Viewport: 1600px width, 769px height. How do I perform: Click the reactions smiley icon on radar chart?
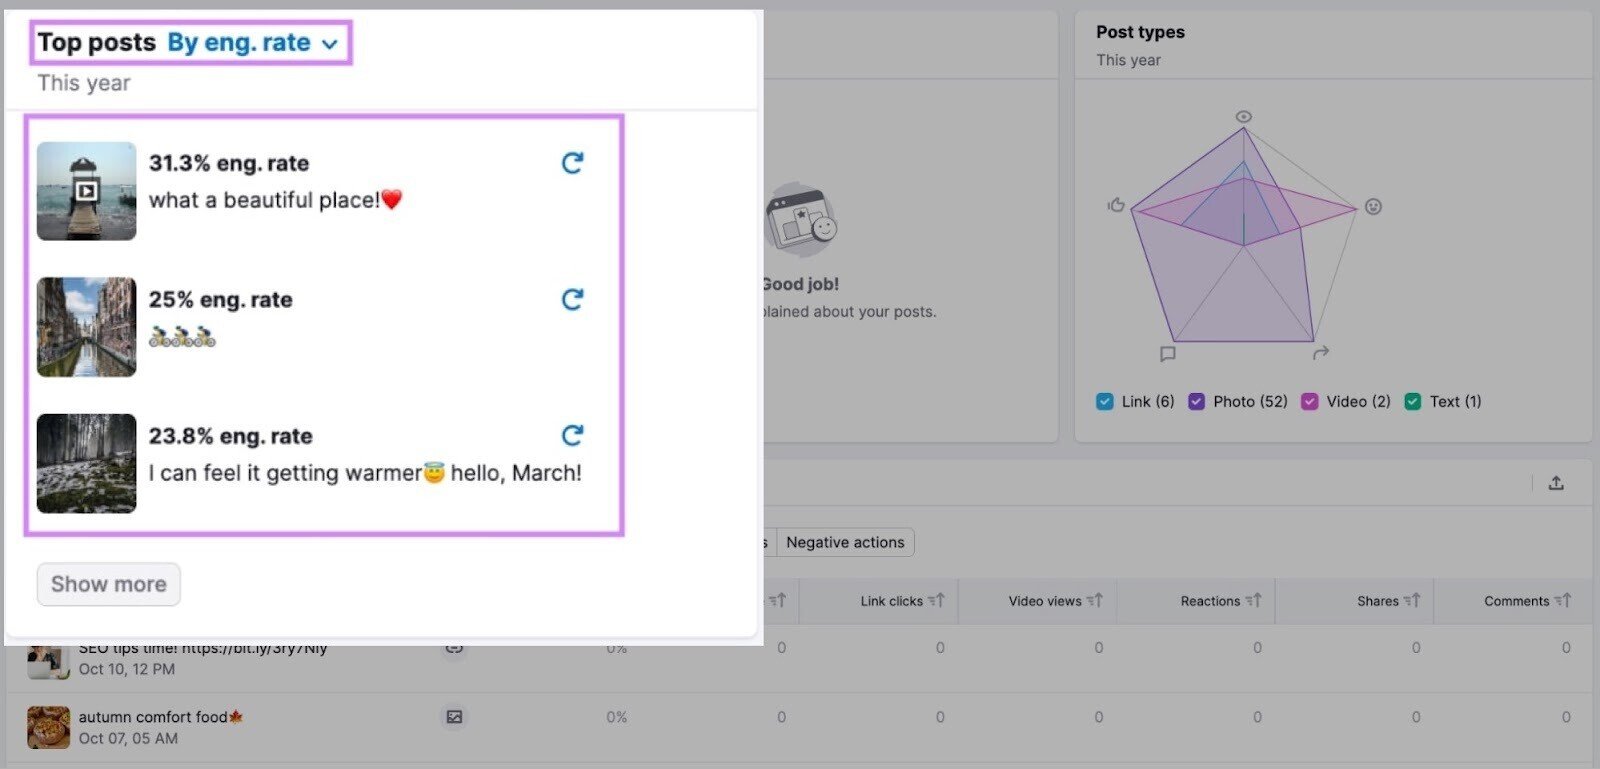1374,207
